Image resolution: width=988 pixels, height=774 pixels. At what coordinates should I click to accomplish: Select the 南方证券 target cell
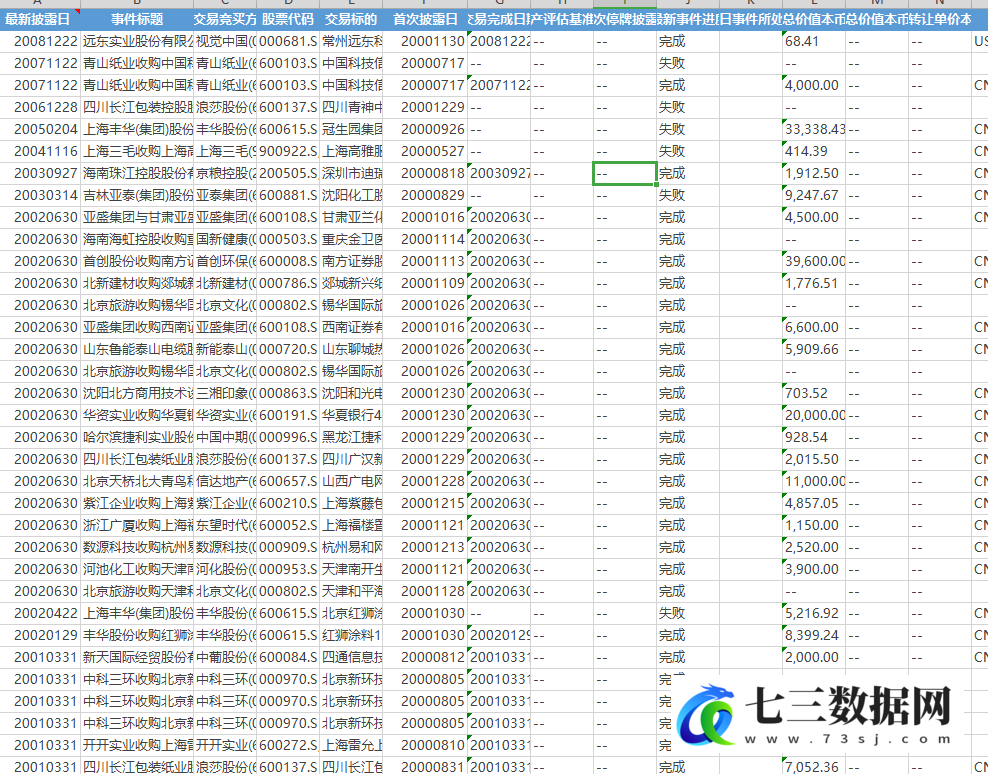click(351, 261)
